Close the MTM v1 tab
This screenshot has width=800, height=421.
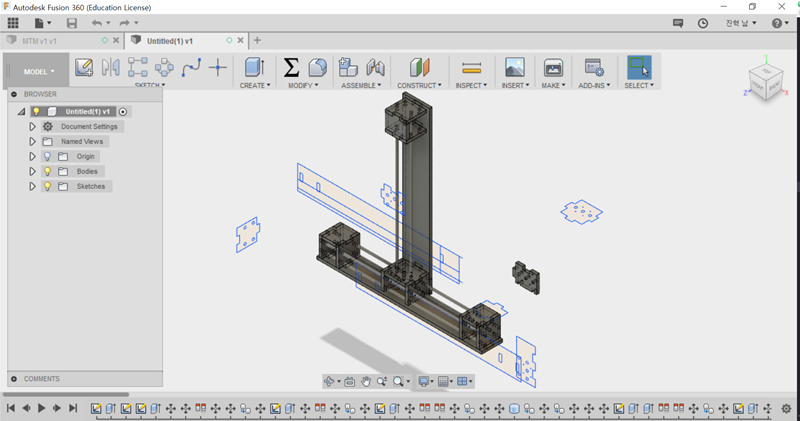116,40
